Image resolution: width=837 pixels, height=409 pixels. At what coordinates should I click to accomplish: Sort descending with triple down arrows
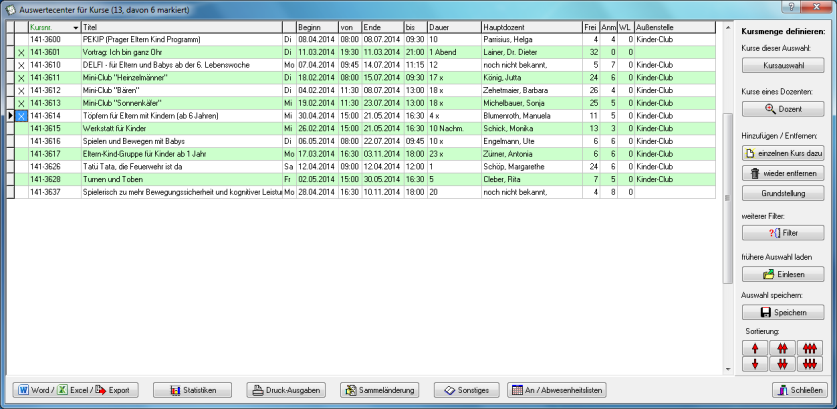click(x=810, y=364)
